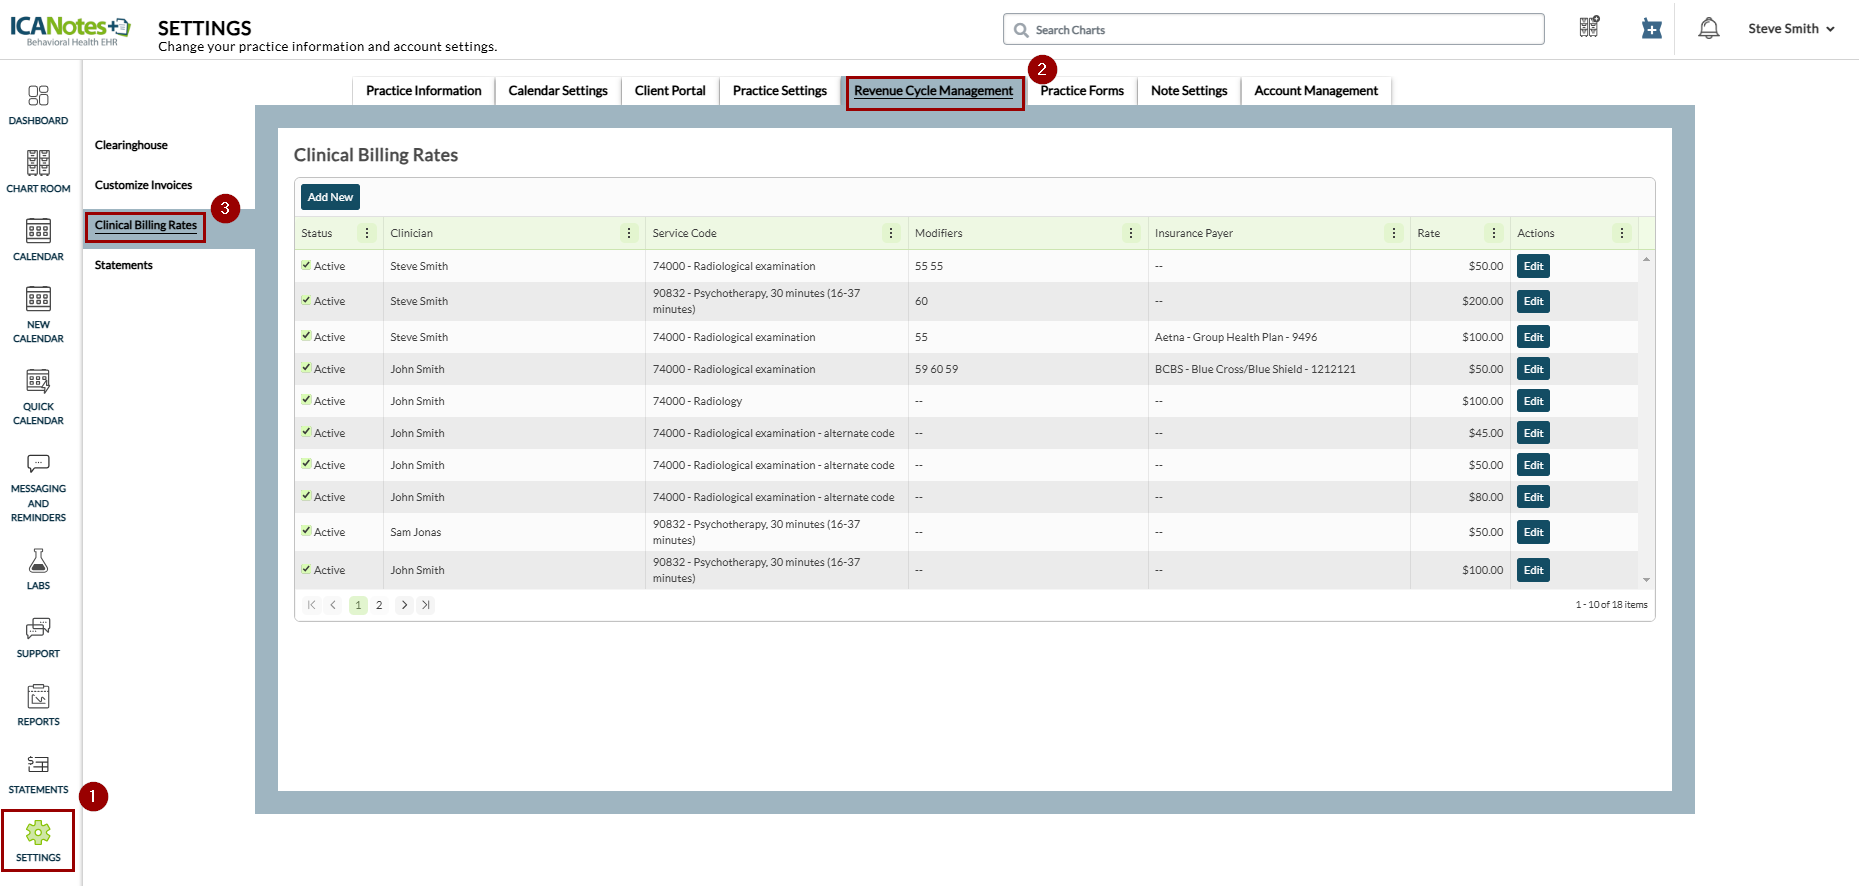Click the notifications bell icon
The image size is (1859, 886).
(1708, 29)
